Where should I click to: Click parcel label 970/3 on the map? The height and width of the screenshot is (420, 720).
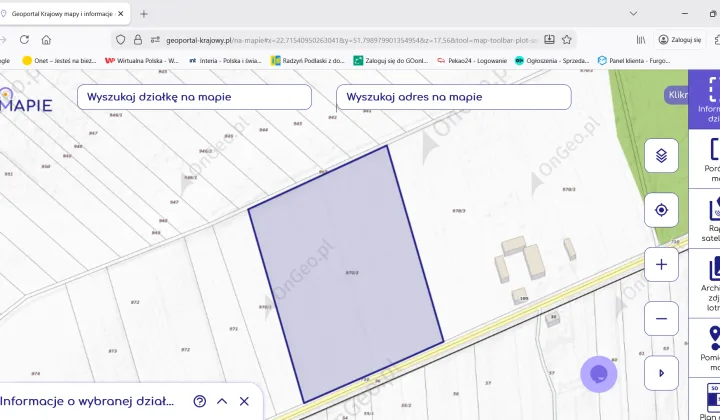[x=459, y=211]
